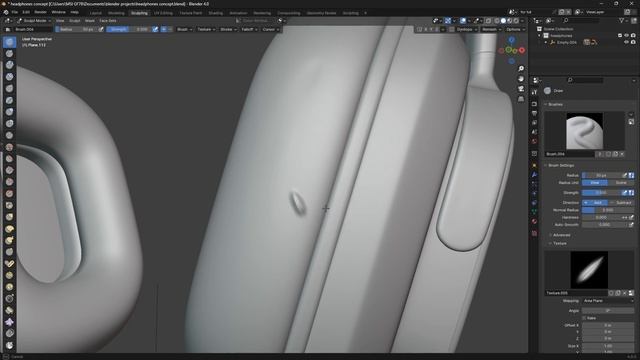Open the Tool properties tab icon

tap(534, 93)
